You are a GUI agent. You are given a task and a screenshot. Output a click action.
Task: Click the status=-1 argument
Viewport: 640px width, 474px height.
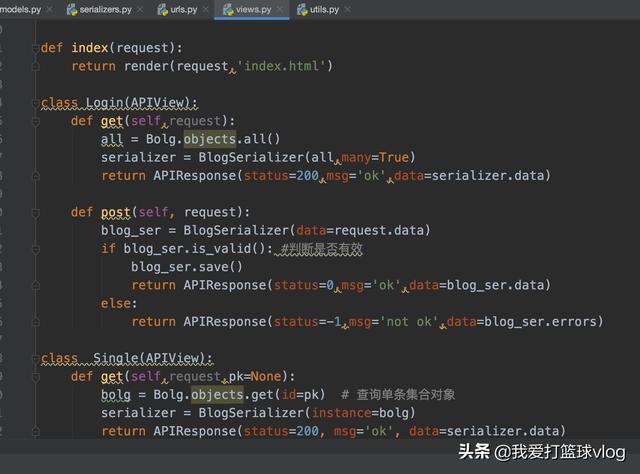(307, 322)
